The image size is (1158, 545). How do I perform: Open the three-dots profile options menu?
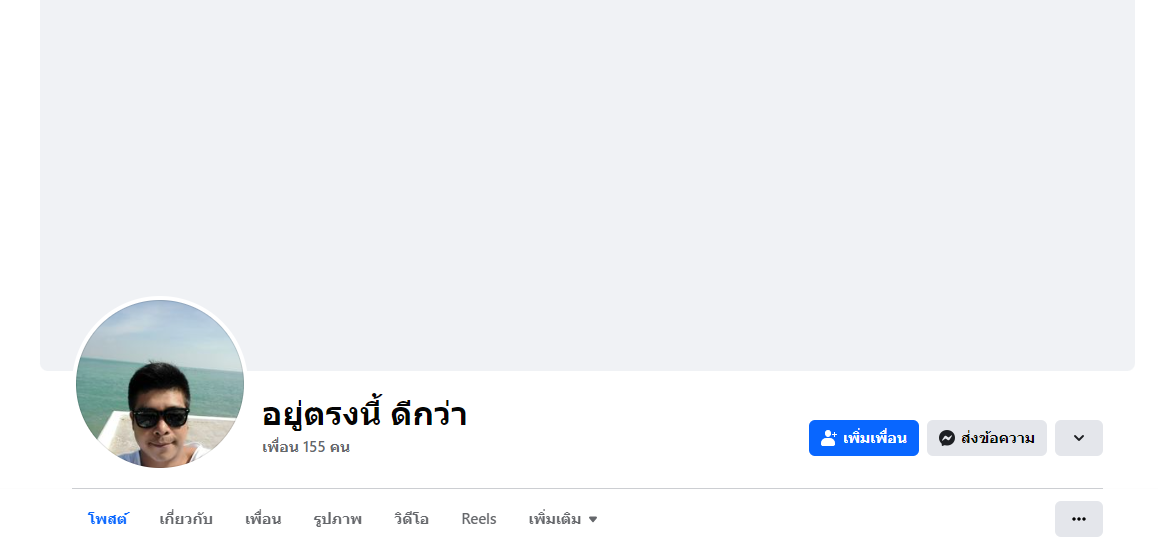pyautogui.click(x=1078, y=519)
